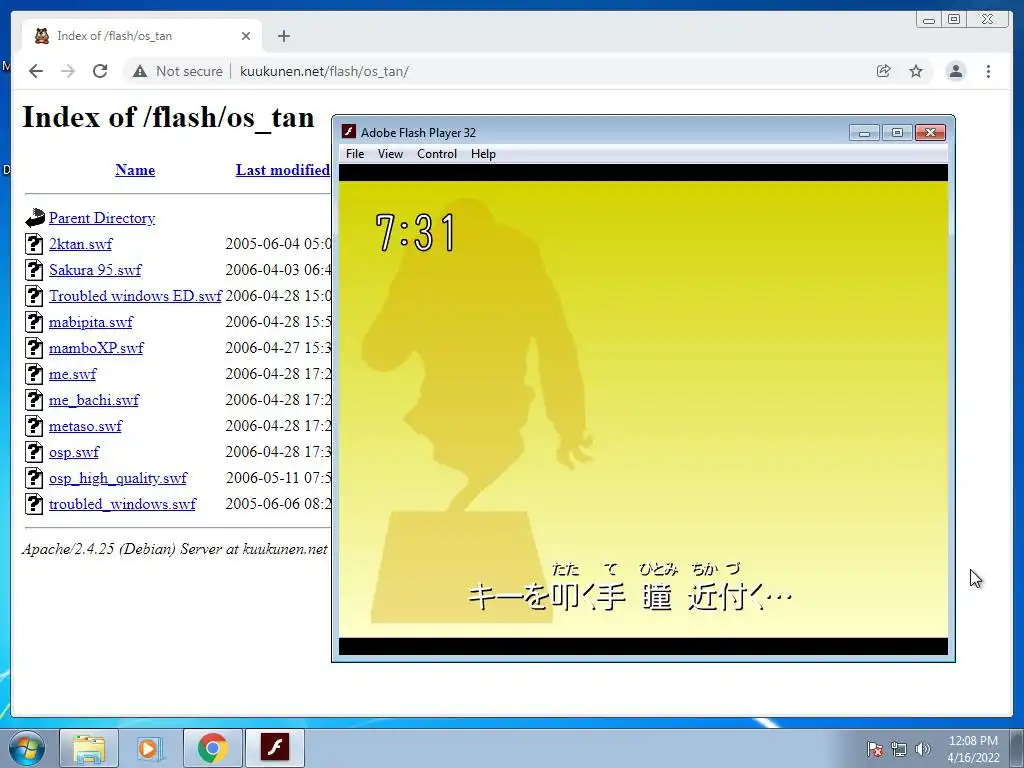Click the 2006-05-11 date for osp_high_quality.swf
1024x768 pixels.
pyautogui.click(x=278, y=478)
